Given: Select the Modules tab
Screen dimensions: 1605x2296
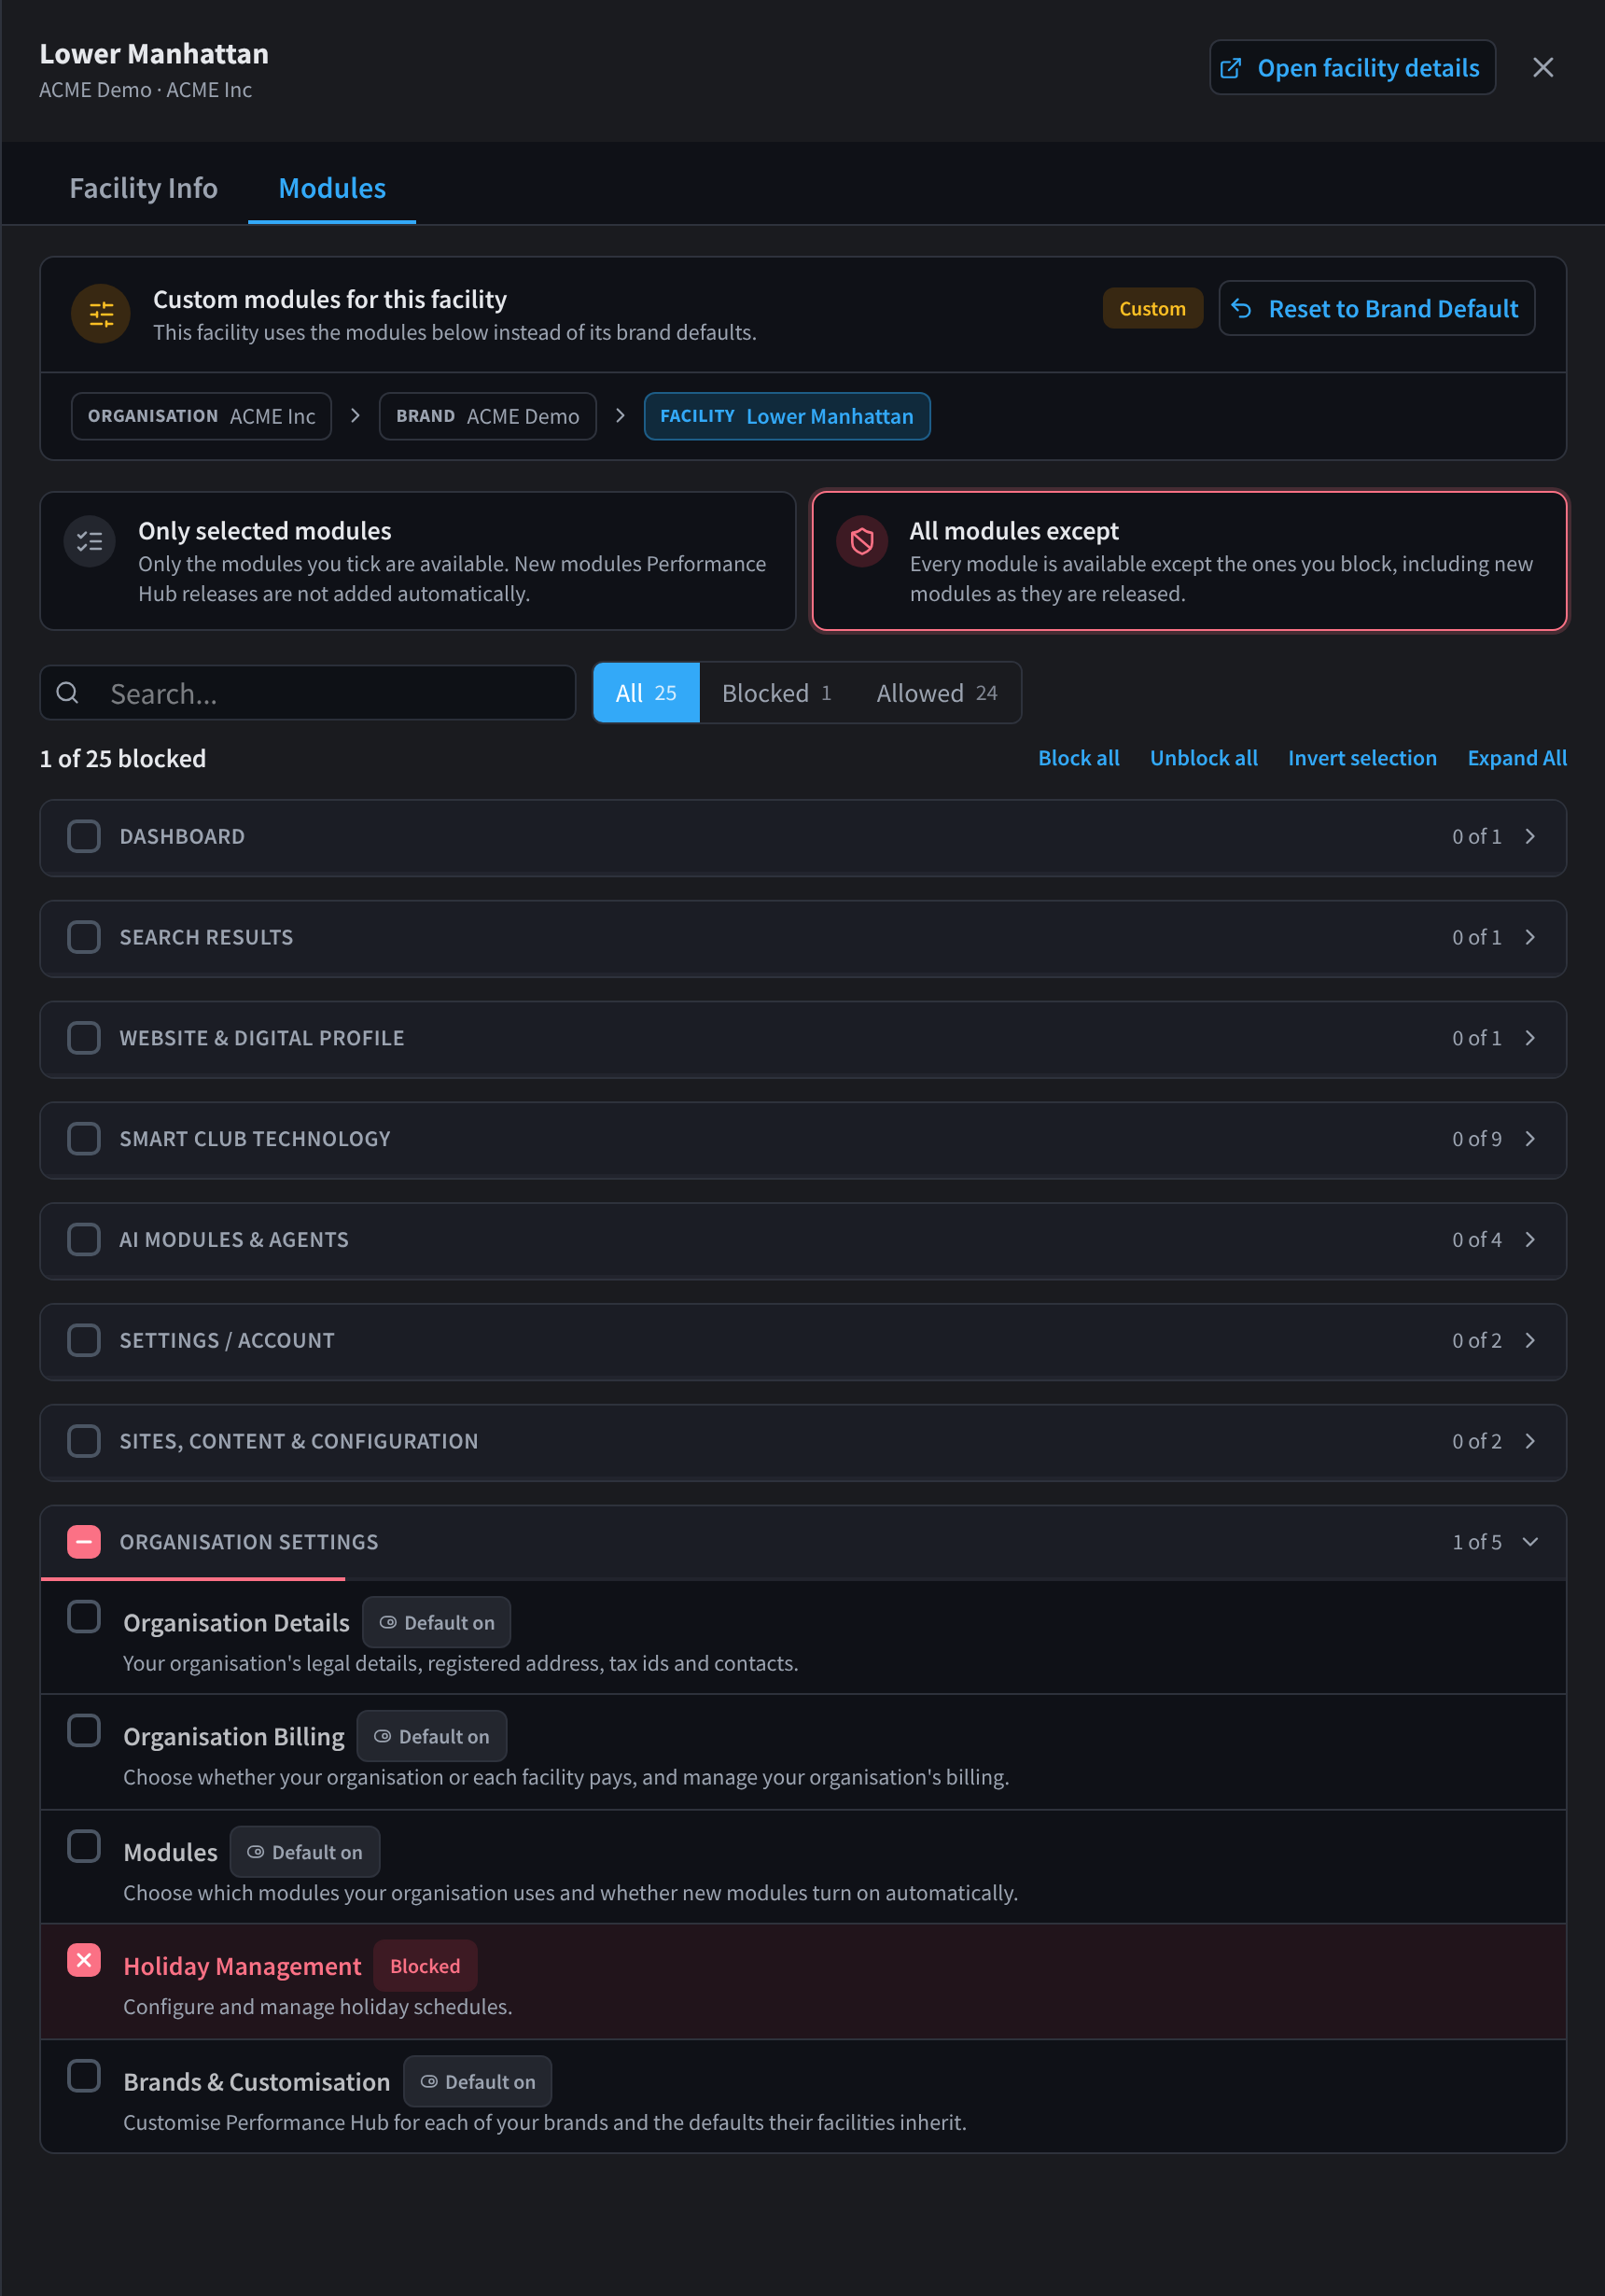Looking at the screenshot, I should point(332,188).
